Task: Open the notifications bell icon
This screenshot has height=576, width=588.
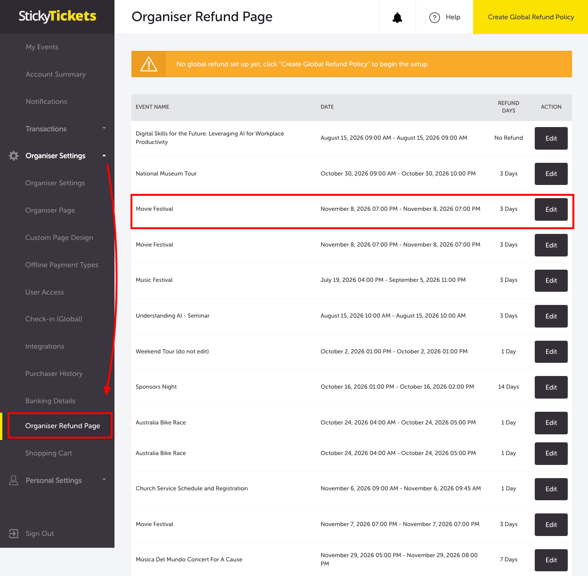Action: click(x=397, y=18)
